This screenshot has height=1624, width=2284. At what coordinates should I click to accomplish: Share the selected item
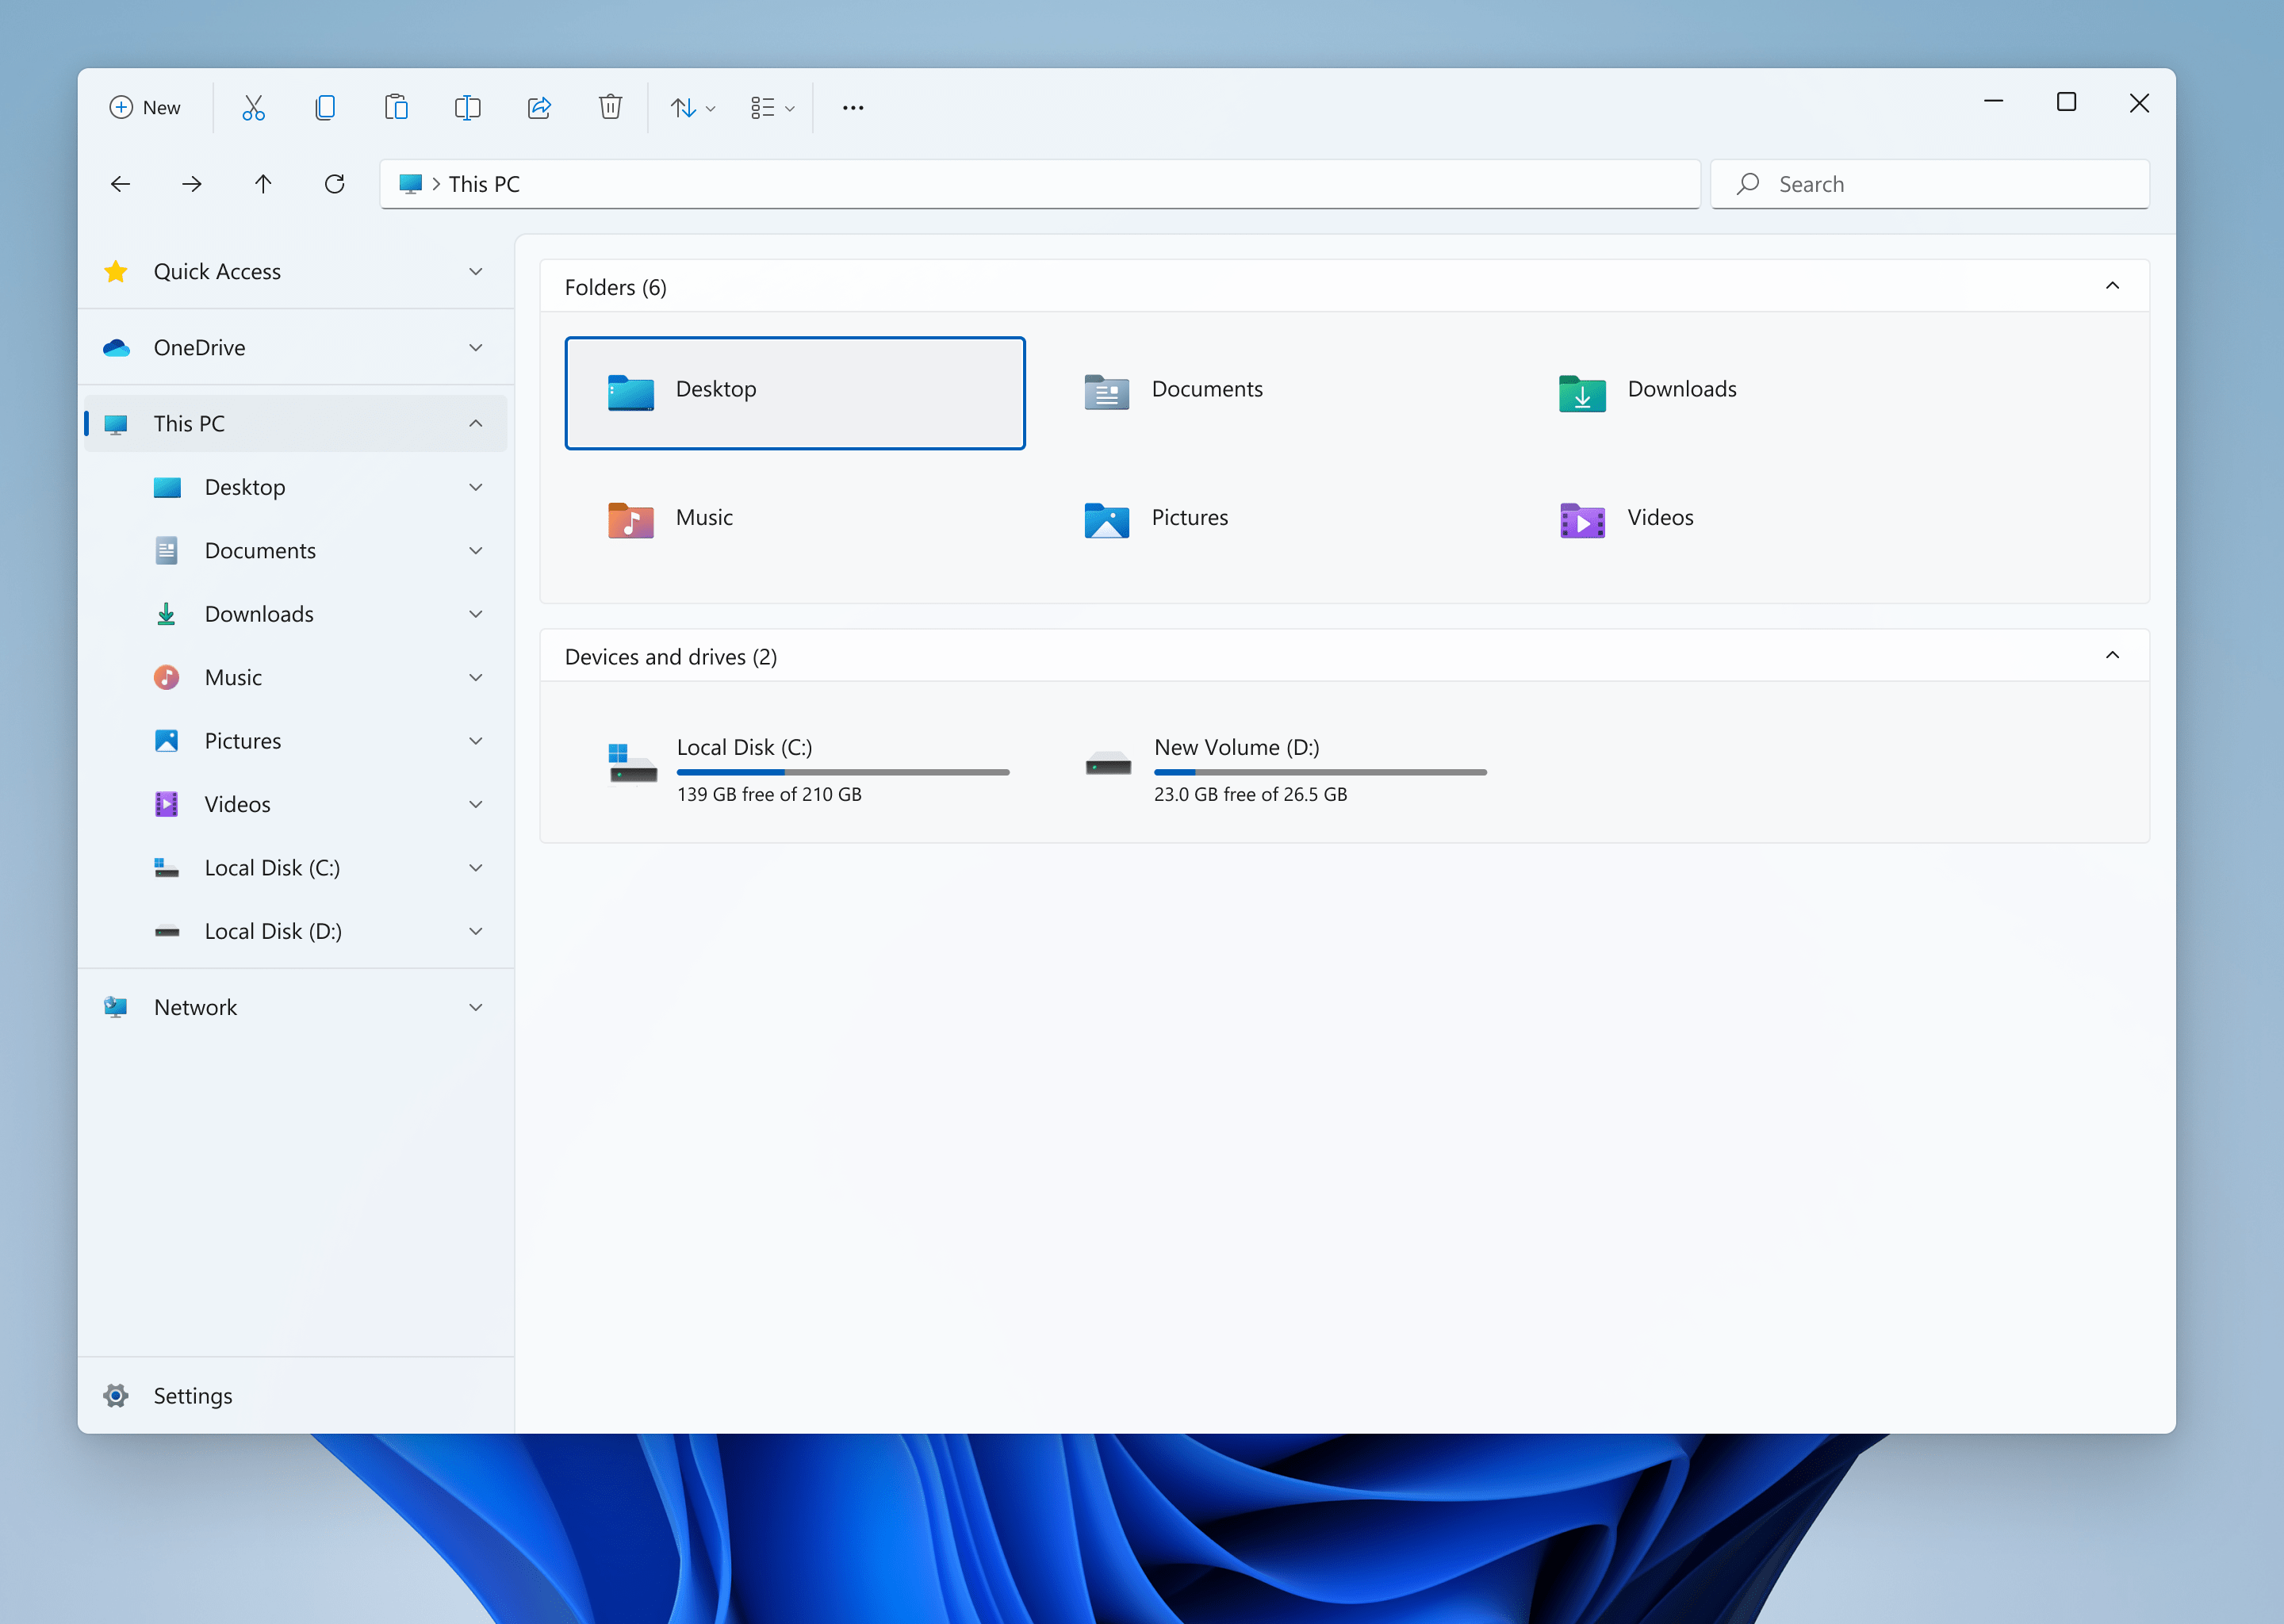(x=539, y=107)
